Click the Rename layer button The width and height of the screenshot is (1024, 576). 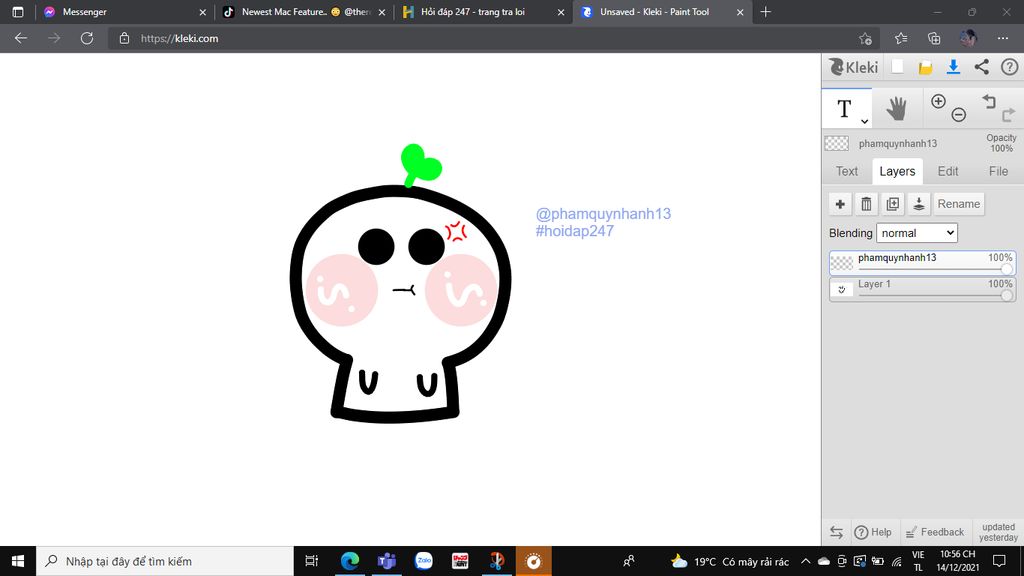click(x=959, y=204)
